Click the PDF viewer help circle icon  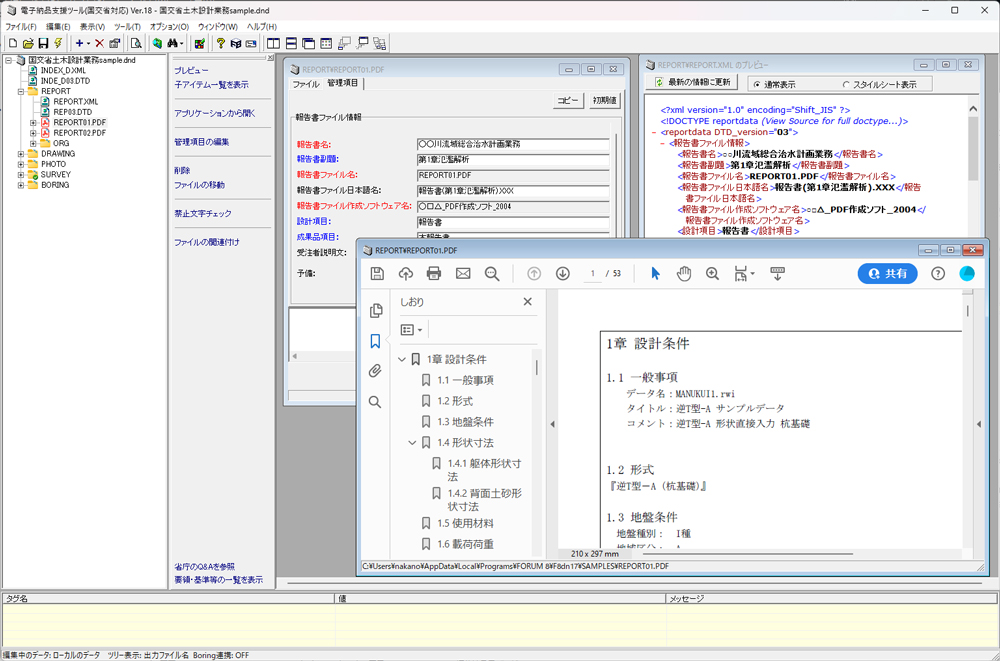coord(938,274)
